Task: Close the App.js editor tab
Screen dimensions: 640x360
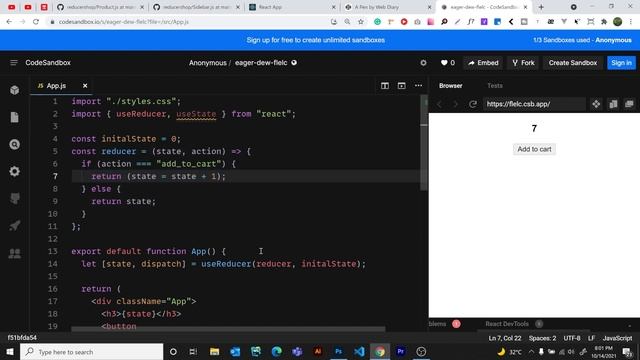Action: [x=85, y=86]
